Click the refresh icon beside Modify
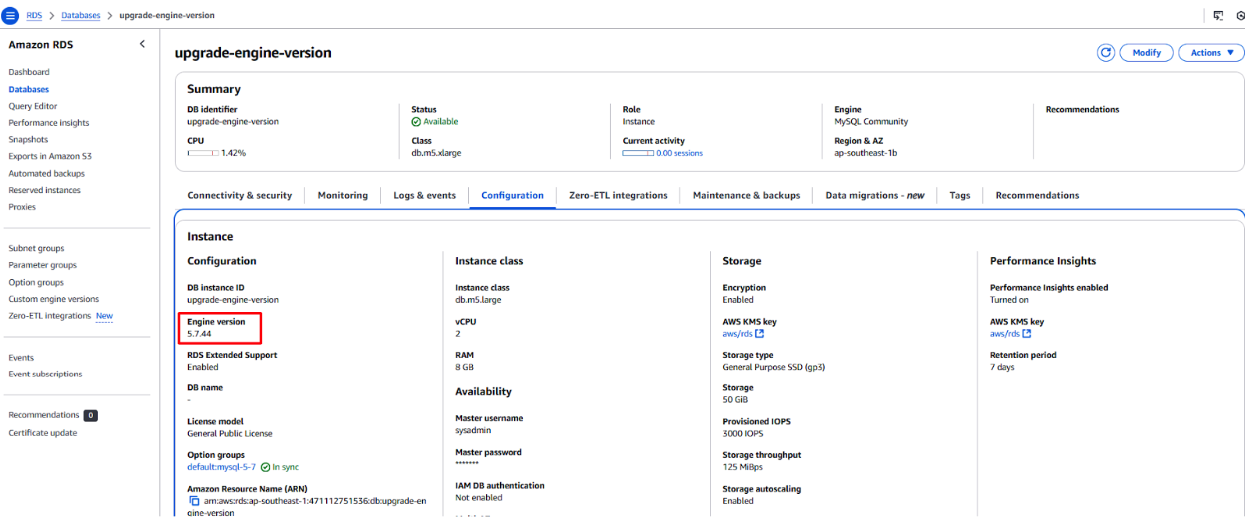 click(x=1106, y=53)
